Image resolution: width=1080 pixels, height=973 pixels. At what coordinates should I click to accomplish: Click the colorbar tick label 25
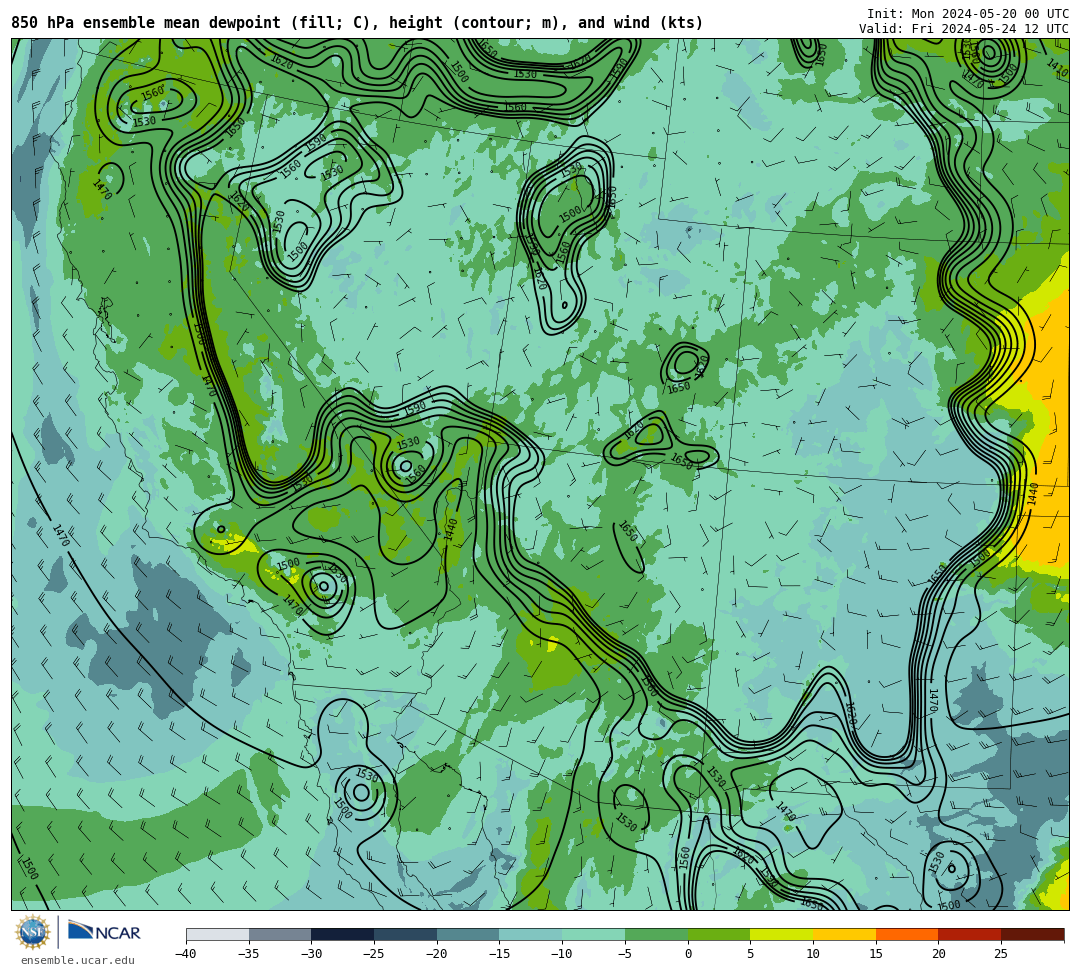pos(1001,954)
